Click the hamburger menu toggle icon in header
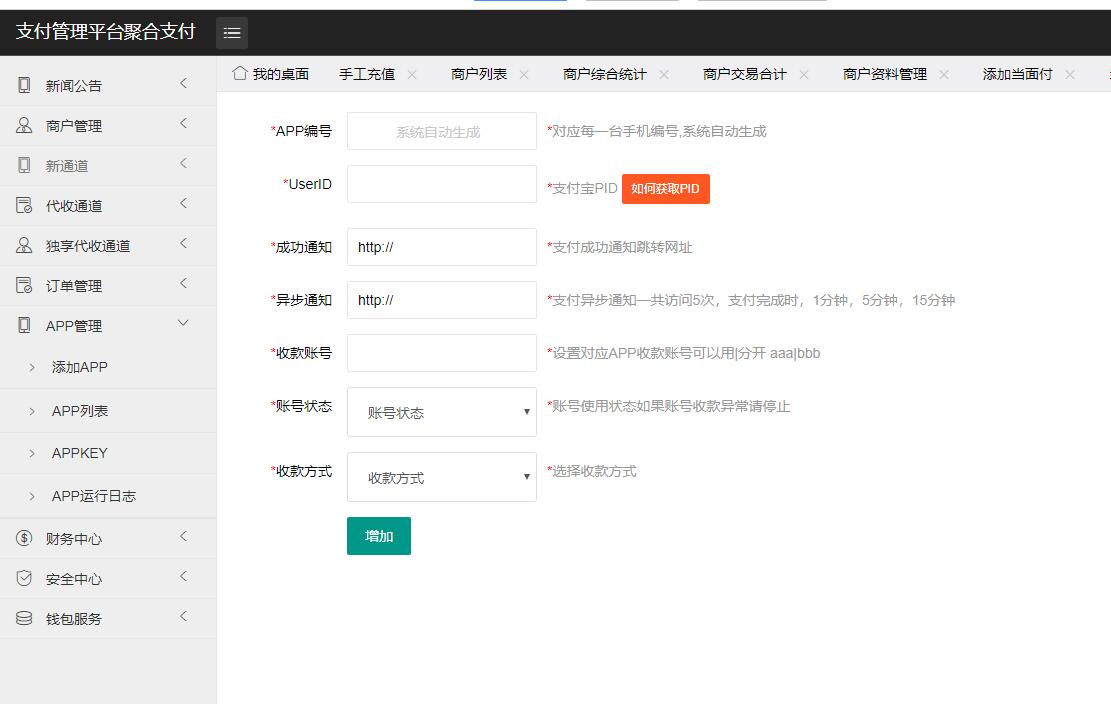This screenshot has height=704, width=1111. 232,33
